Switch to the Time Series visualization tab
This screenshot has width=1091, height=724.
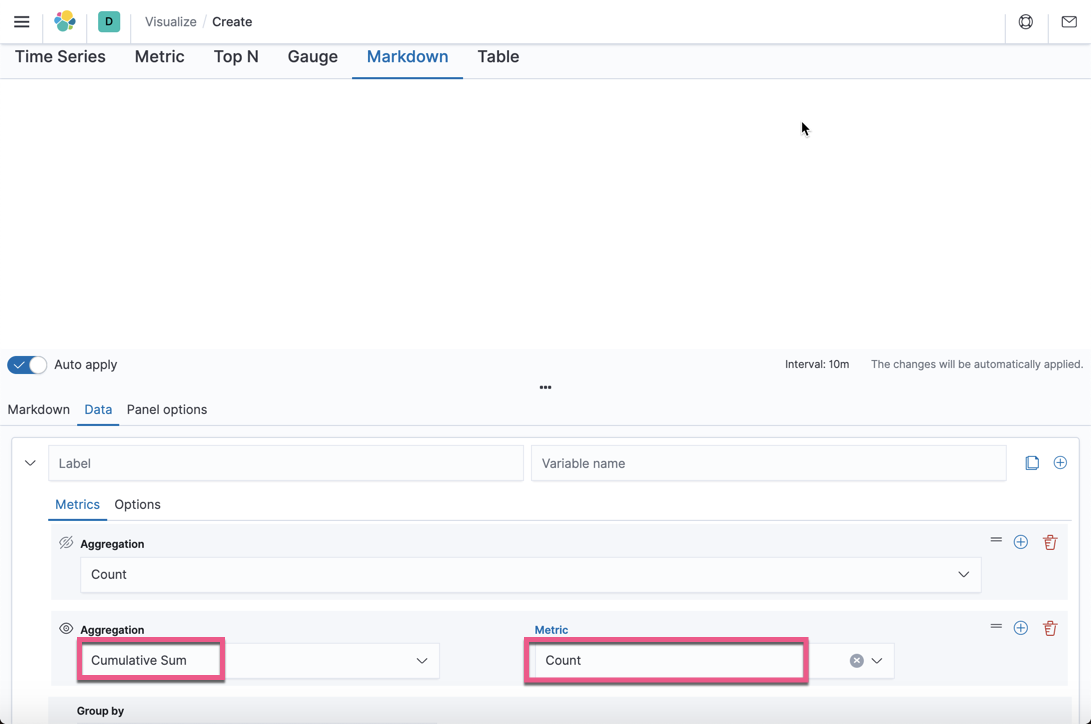(59, 57)
